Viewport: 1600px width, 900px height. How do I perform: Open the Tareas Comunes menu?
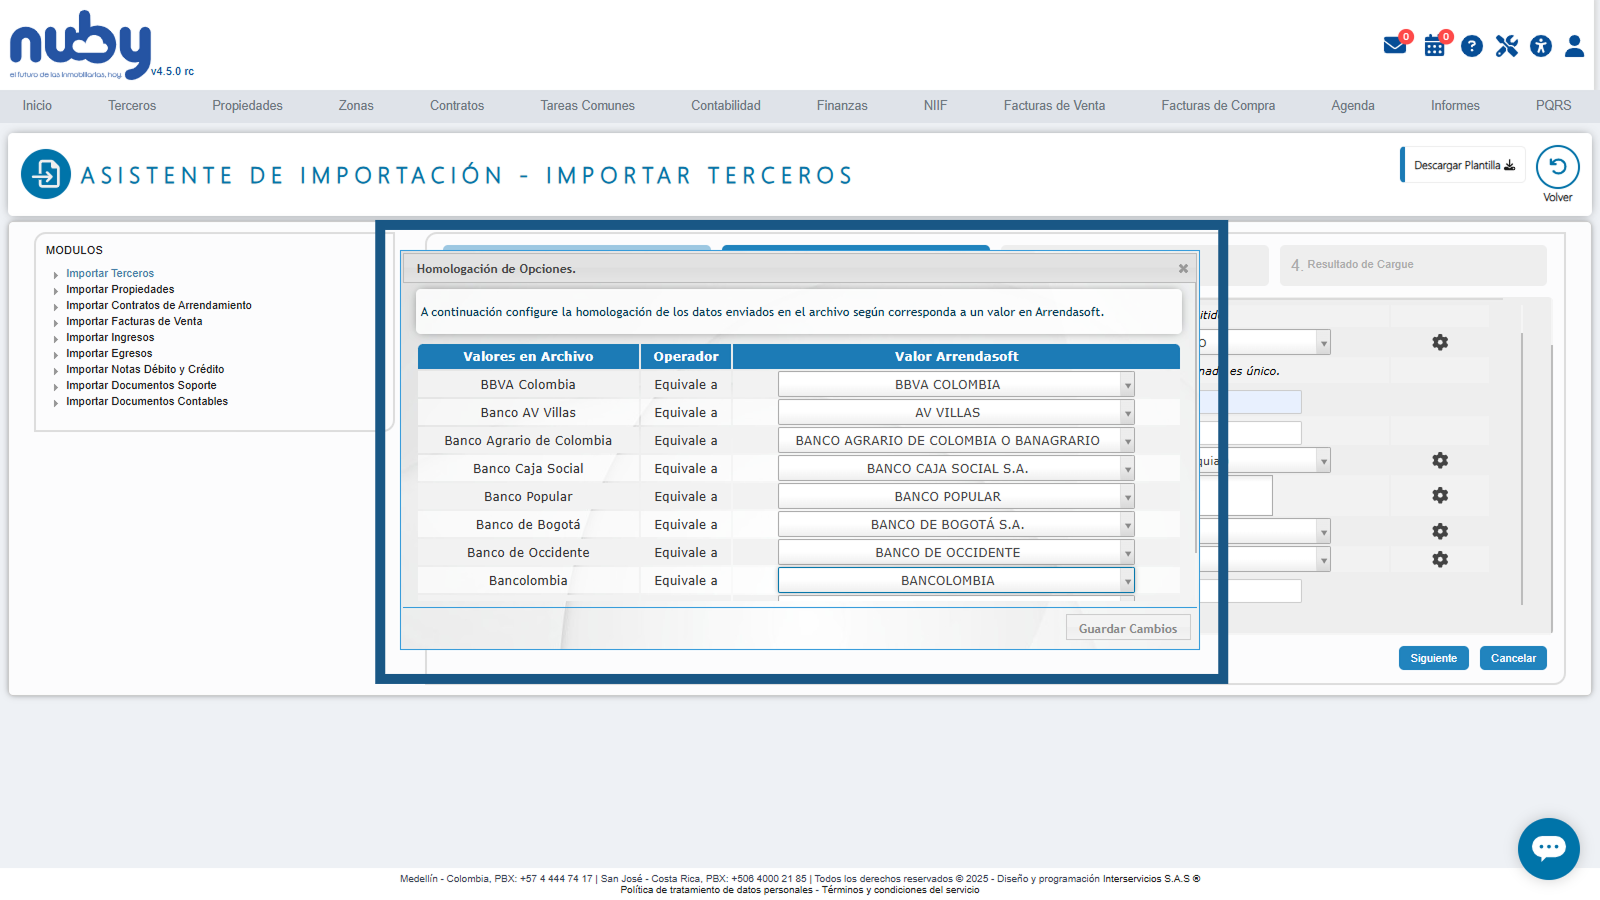click(588, 105)
